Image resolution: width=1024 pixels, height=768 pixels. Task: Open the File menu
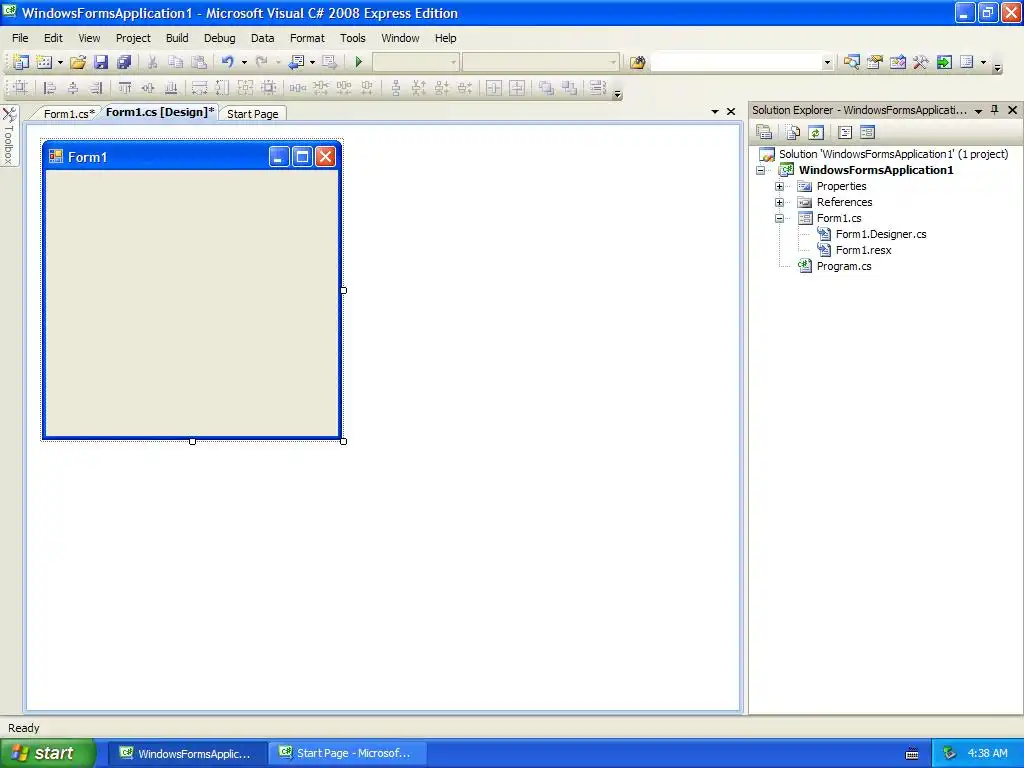point(20,38)
